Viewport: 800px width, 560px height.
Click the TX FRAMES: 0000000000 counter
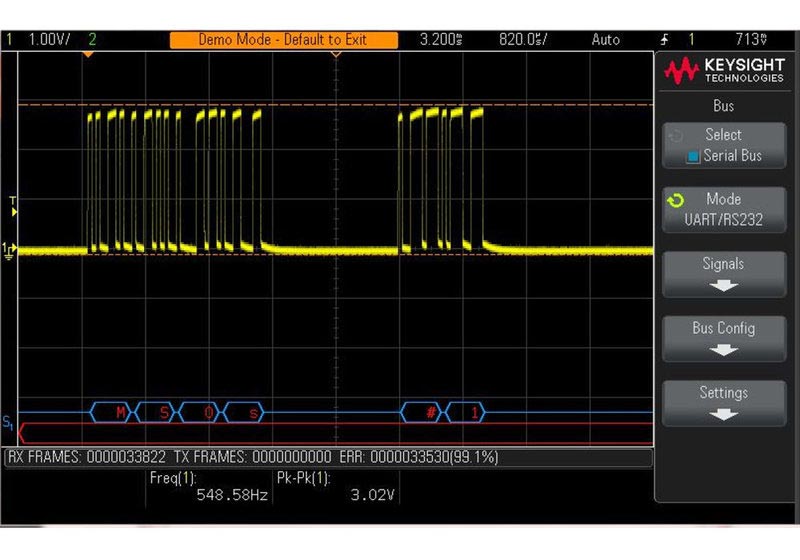point(253,457)
